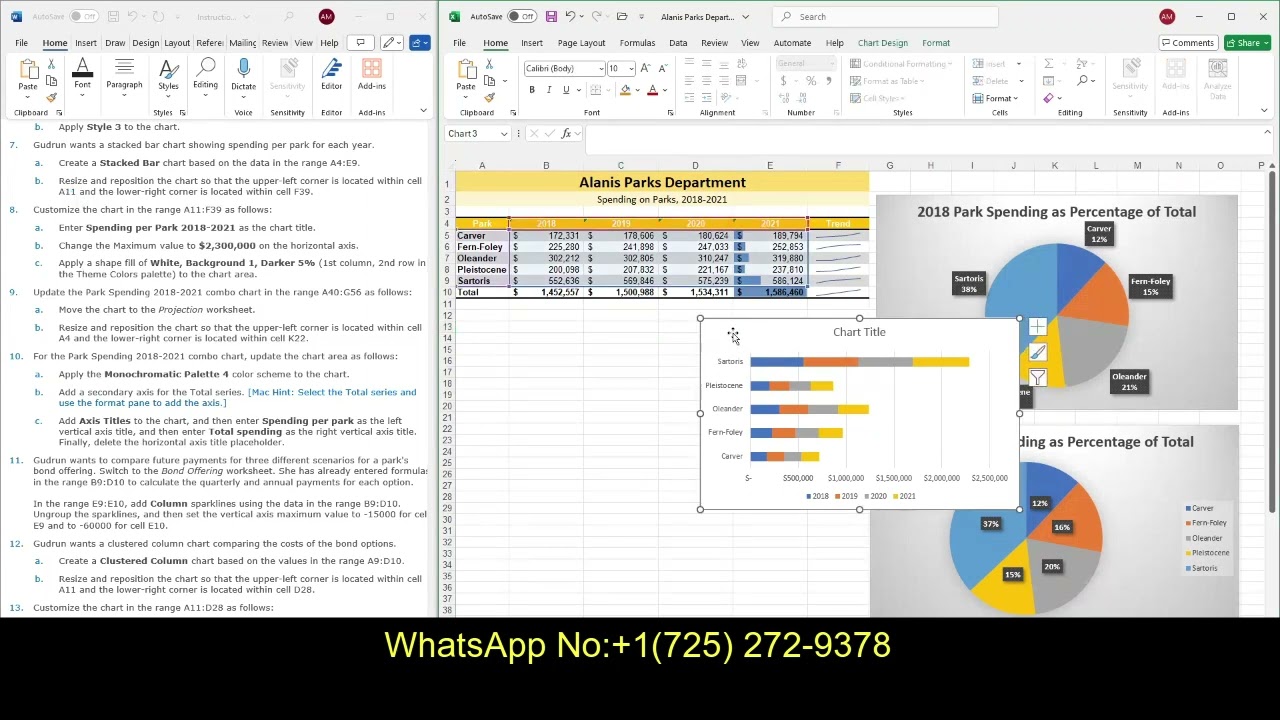Click Percent Style button in Excel
Screen dimensions: 1280x720
coord(811,81)
